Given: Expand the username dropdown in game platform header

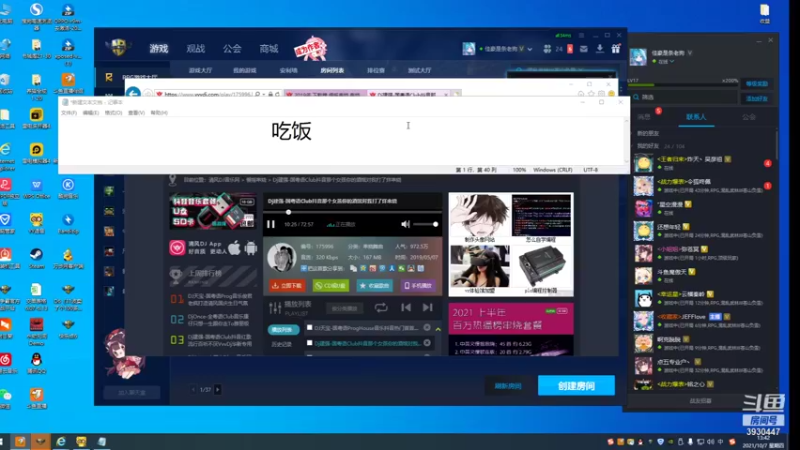Looking at the screenshot, I should point(530,49).
